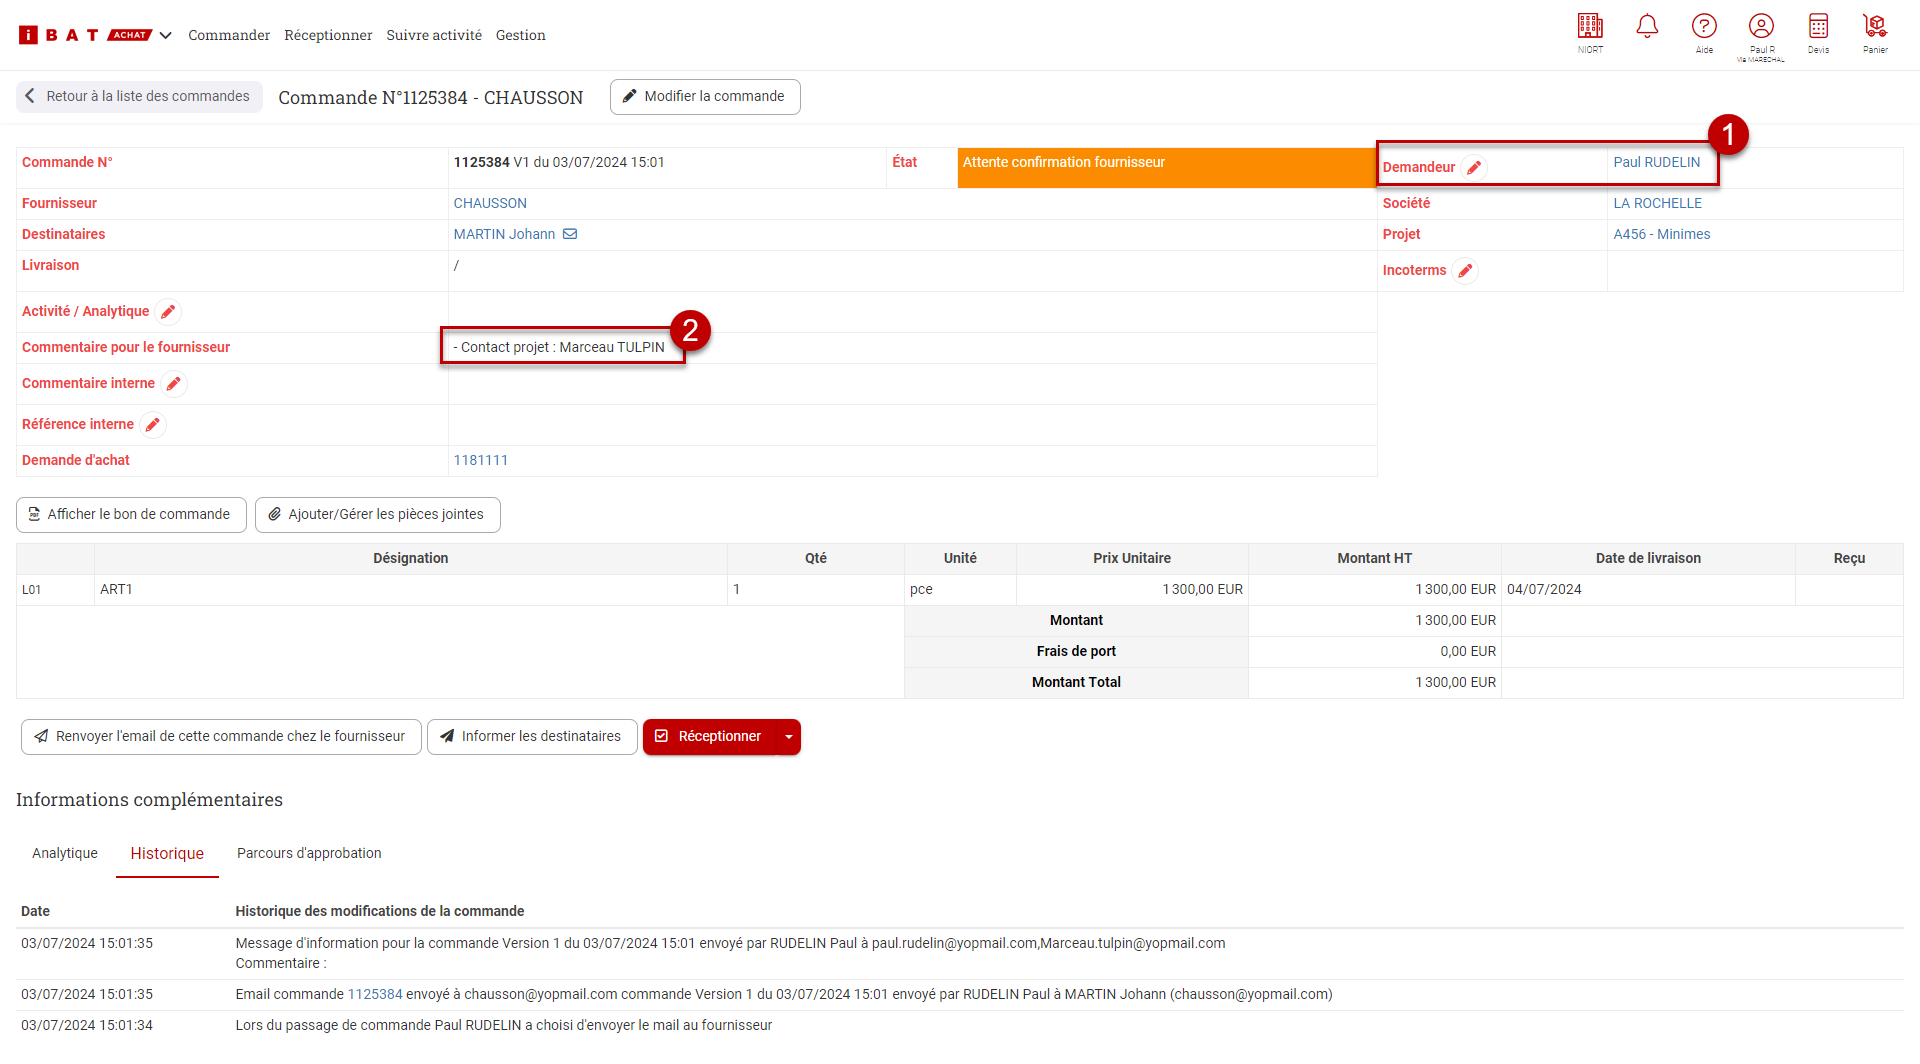The width and height of the screenshot is (1920, 1064).
Task: Open the notifications bell icon
Action: coord(1647,27)
